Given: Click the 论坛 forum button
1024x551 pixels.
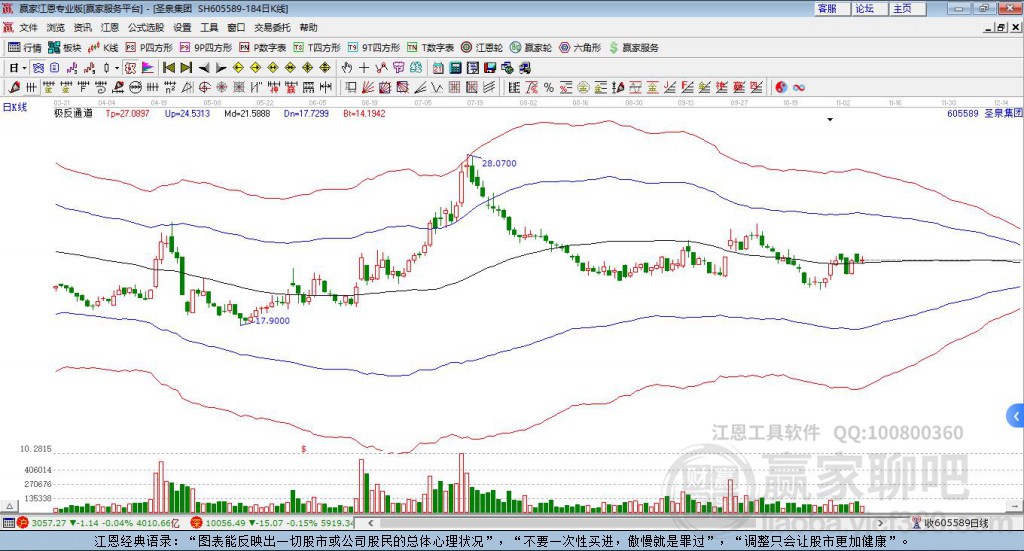Looking at the screenshot, I should pos(869,8).
